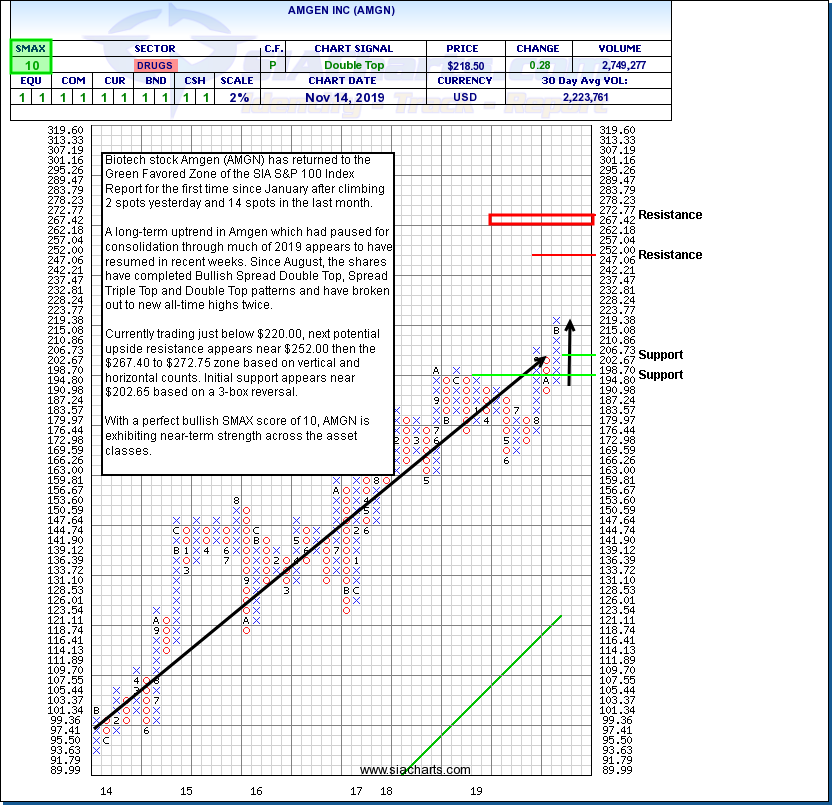Select the EQU column header
Image resolution: width=832 pixels, height=805 pixels.
[31, 81]
